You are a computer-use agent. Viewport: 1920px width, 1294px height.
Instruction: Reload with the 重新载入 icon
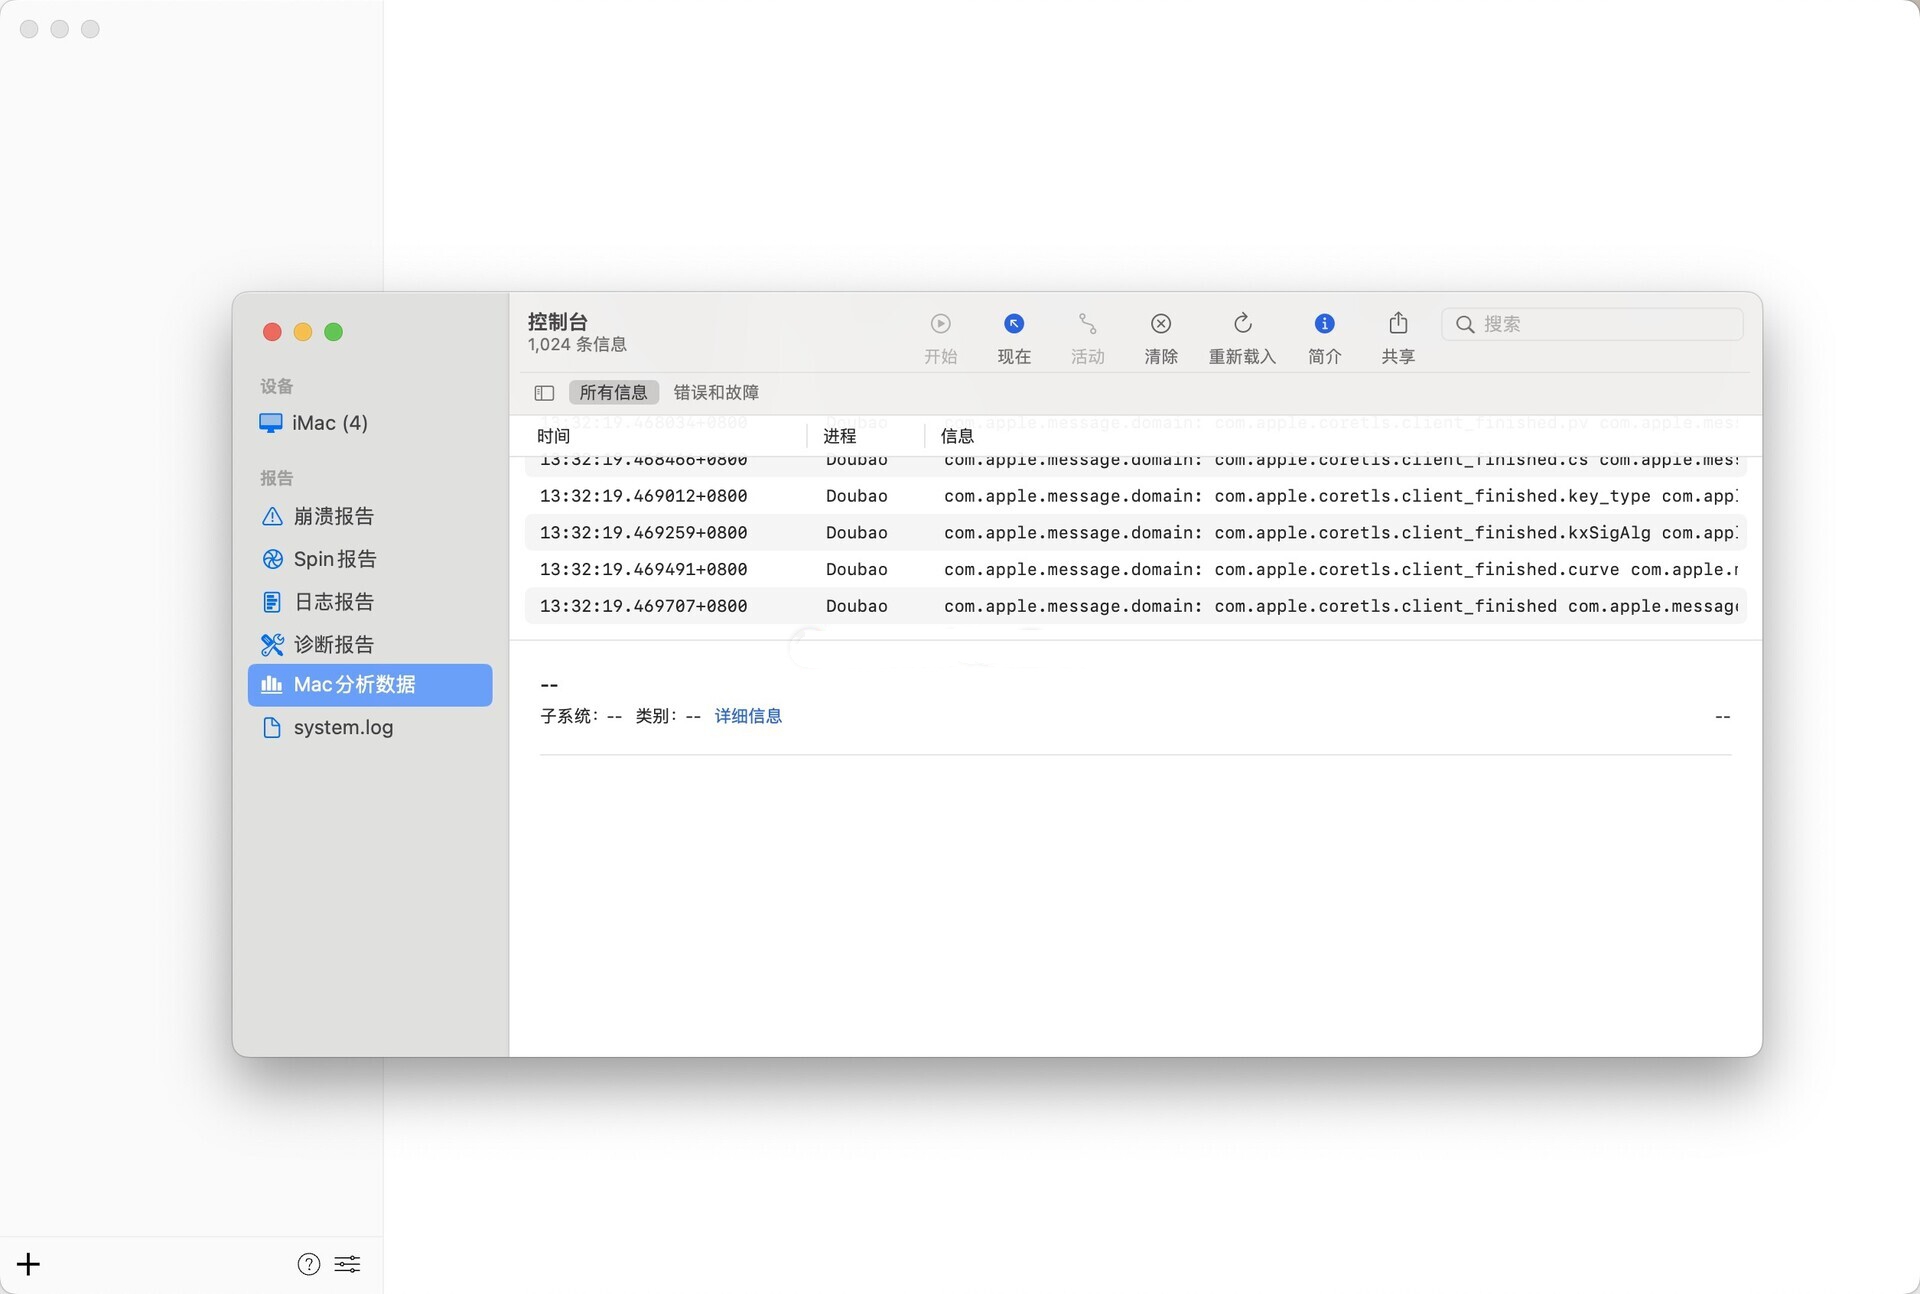[1243, 323]
